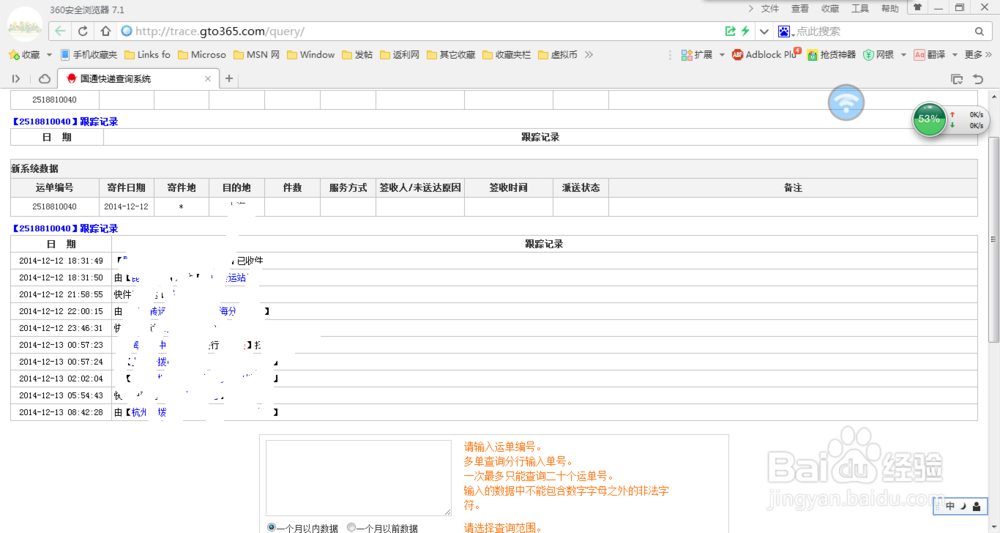This screenshot has height=533, width=1000.
Task: Click the waybill number input textarea
Action: 358,478
